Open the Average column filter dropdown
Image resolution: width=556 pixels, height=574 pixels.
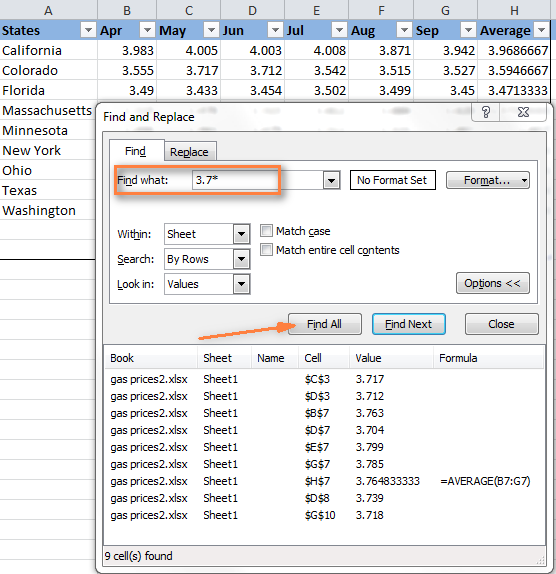coord(541,30)
